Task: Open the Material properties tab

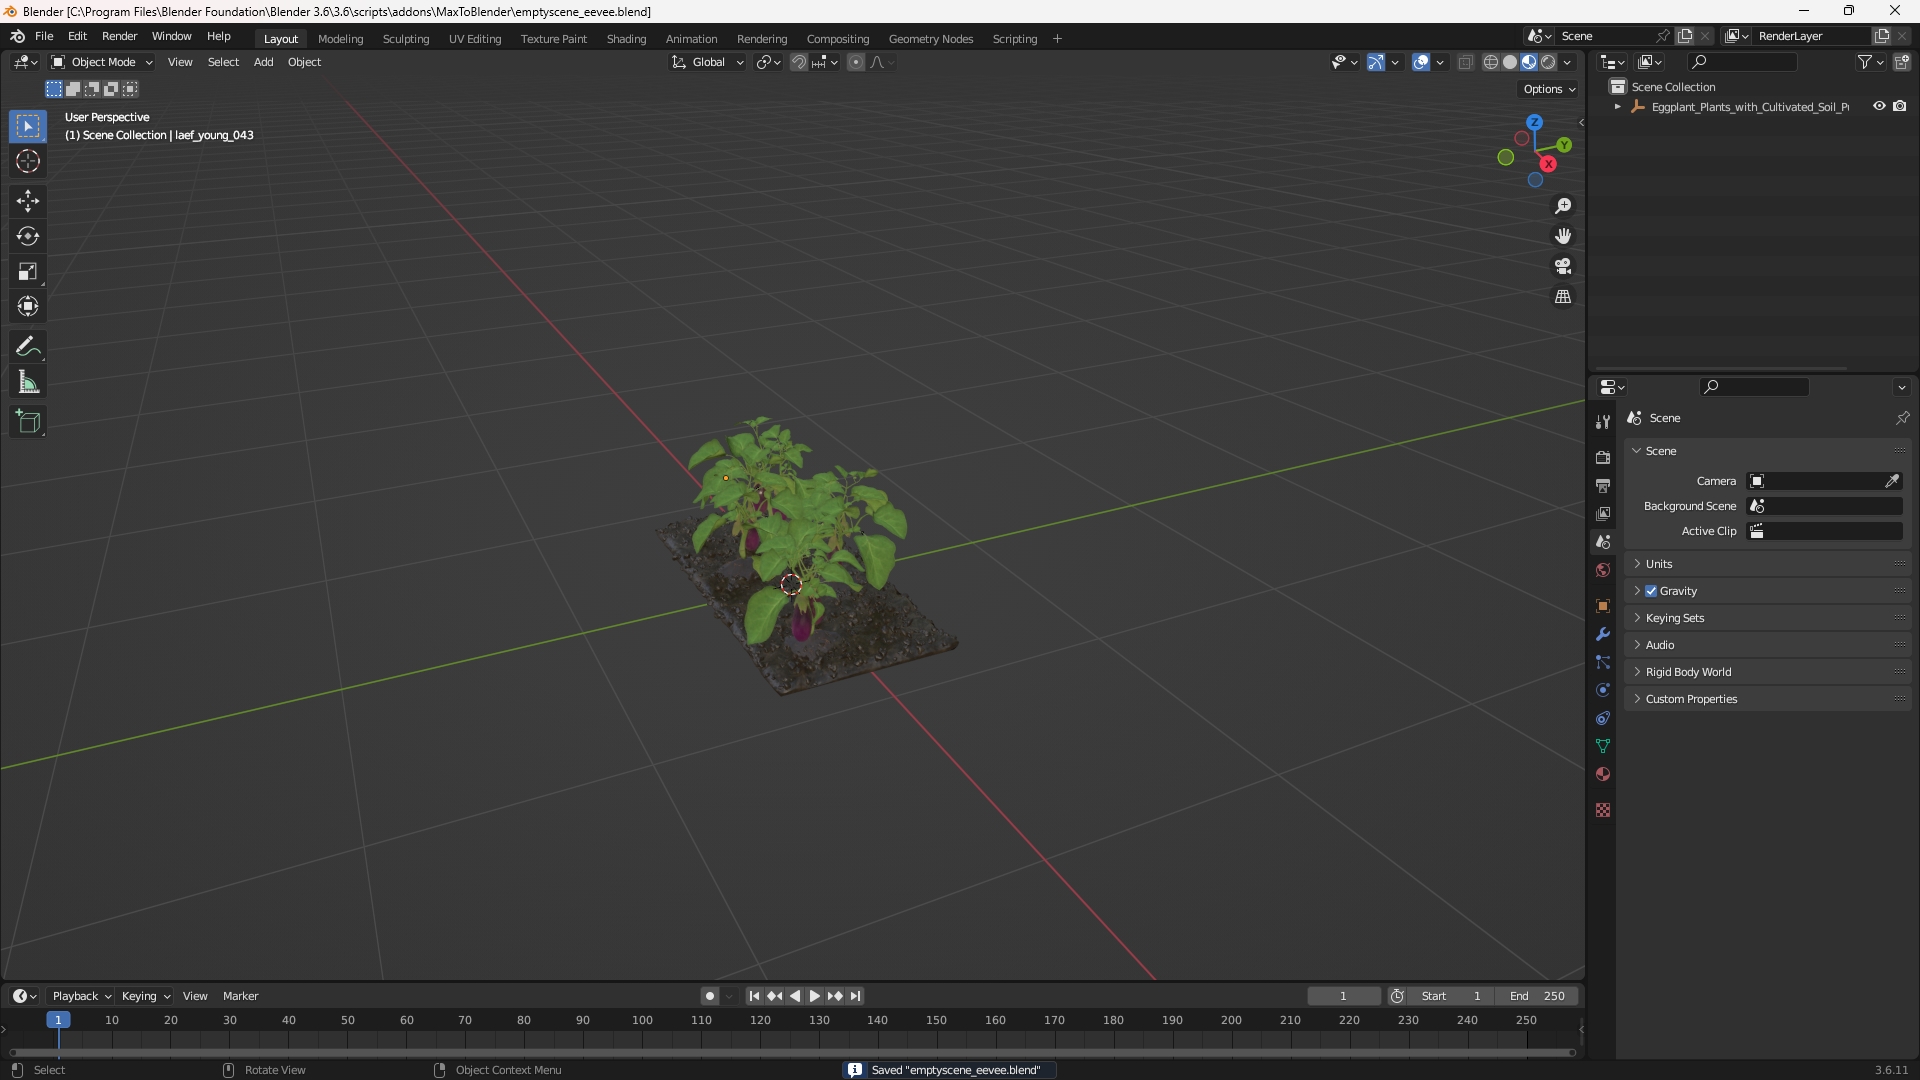Action: tap(1603, 774)
